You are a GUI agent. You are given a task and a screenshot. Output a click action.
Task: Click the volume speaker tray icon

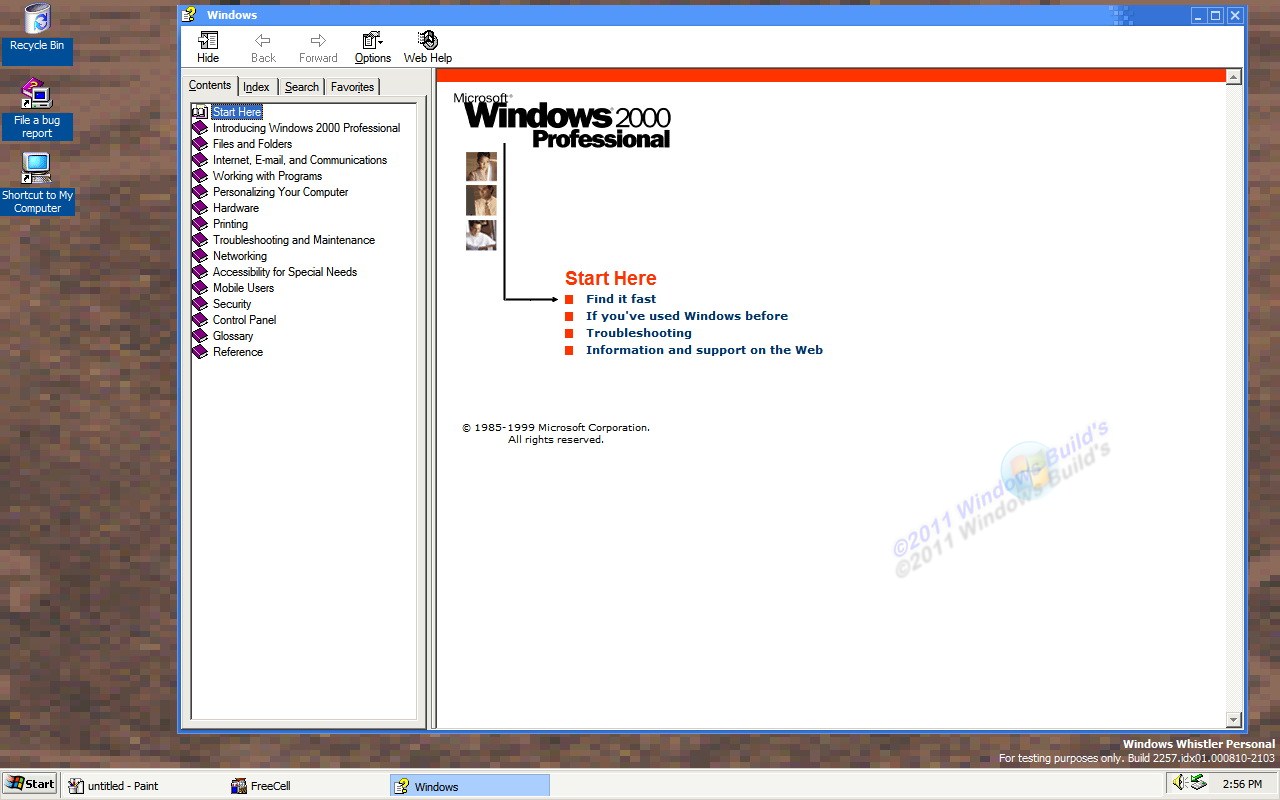1180,783
